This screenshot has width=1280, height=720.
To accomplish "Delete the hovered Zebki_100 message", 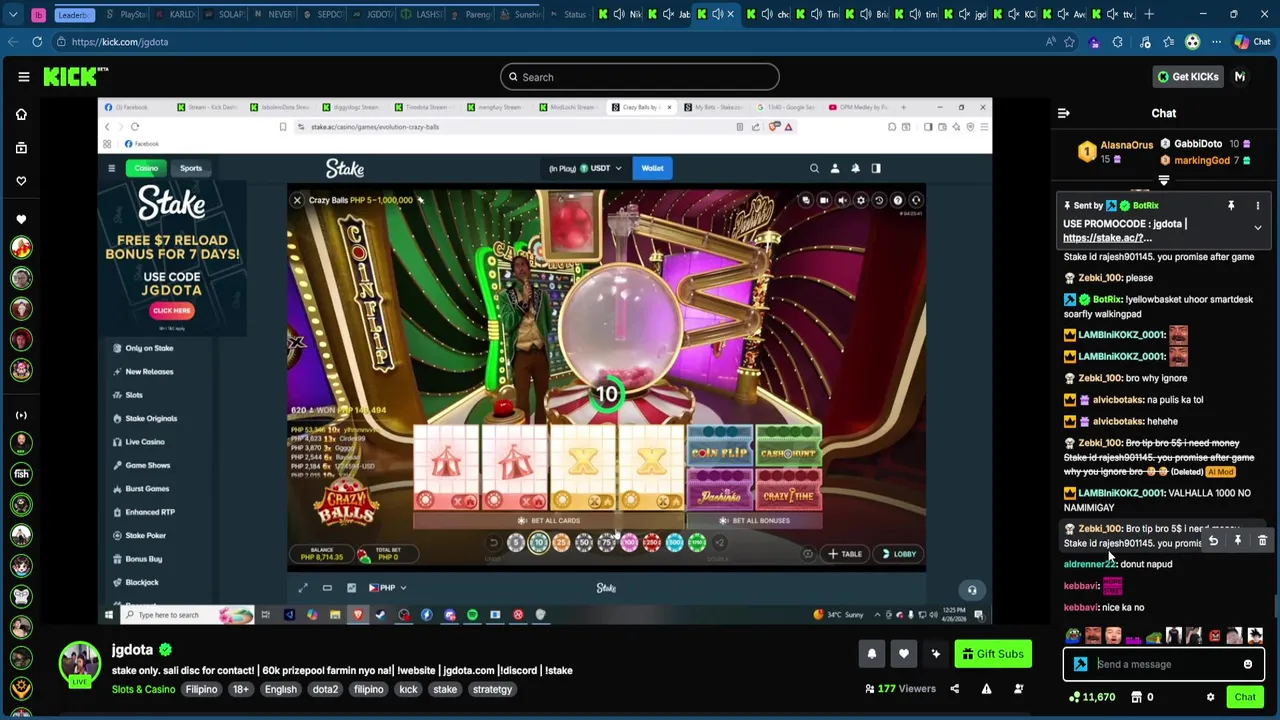I will click(1262, 541).
